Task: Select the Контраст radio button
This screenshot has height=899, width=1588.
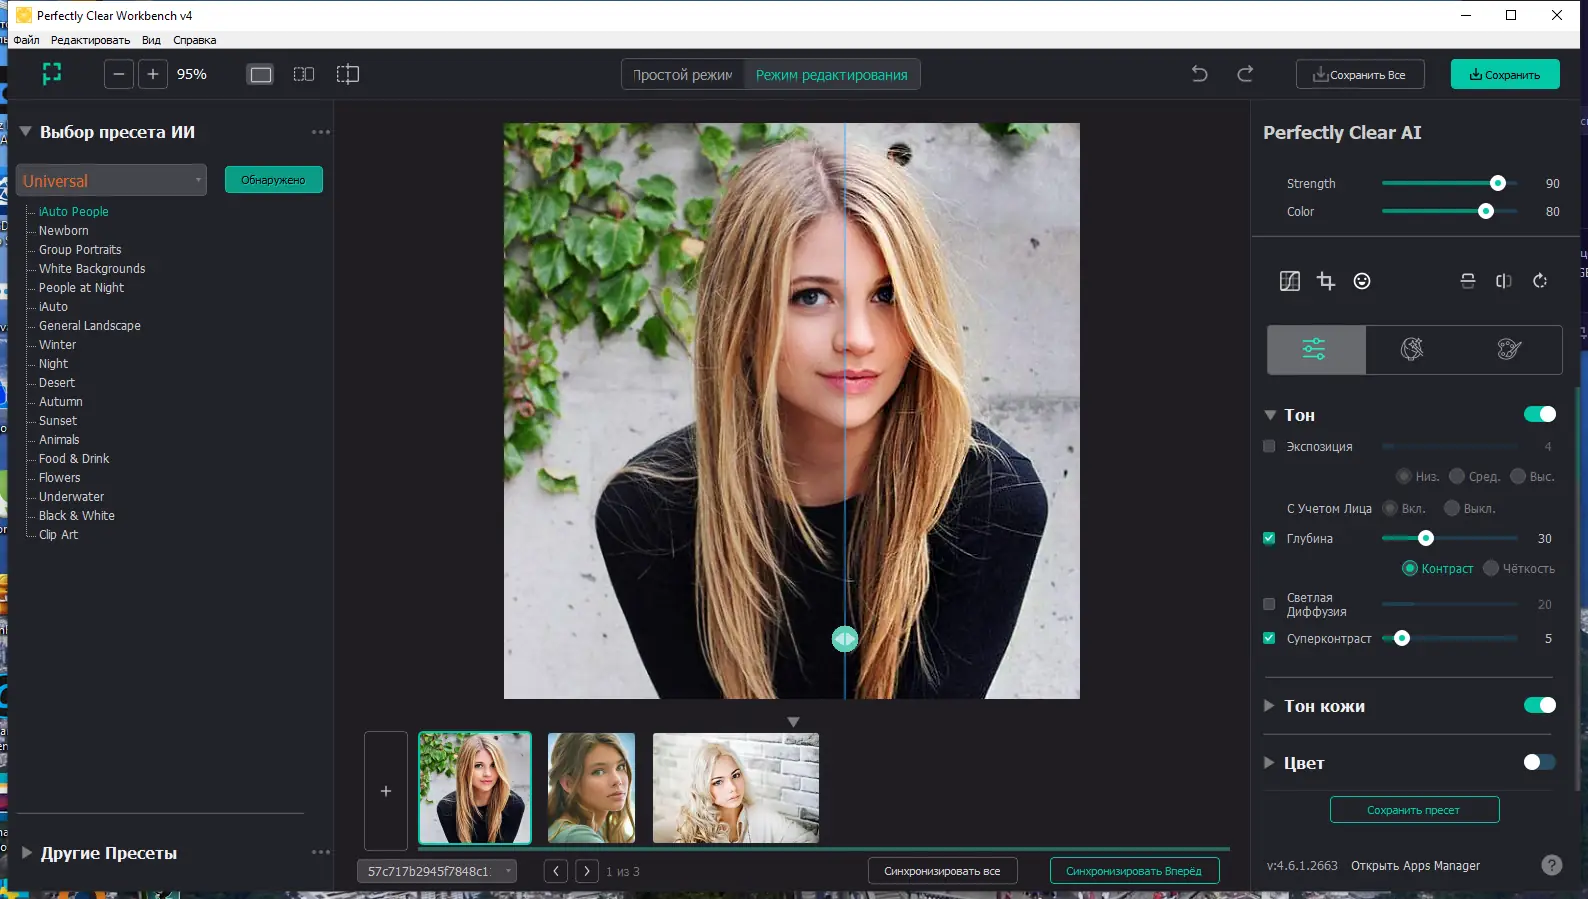Action: pos(1410,568)
